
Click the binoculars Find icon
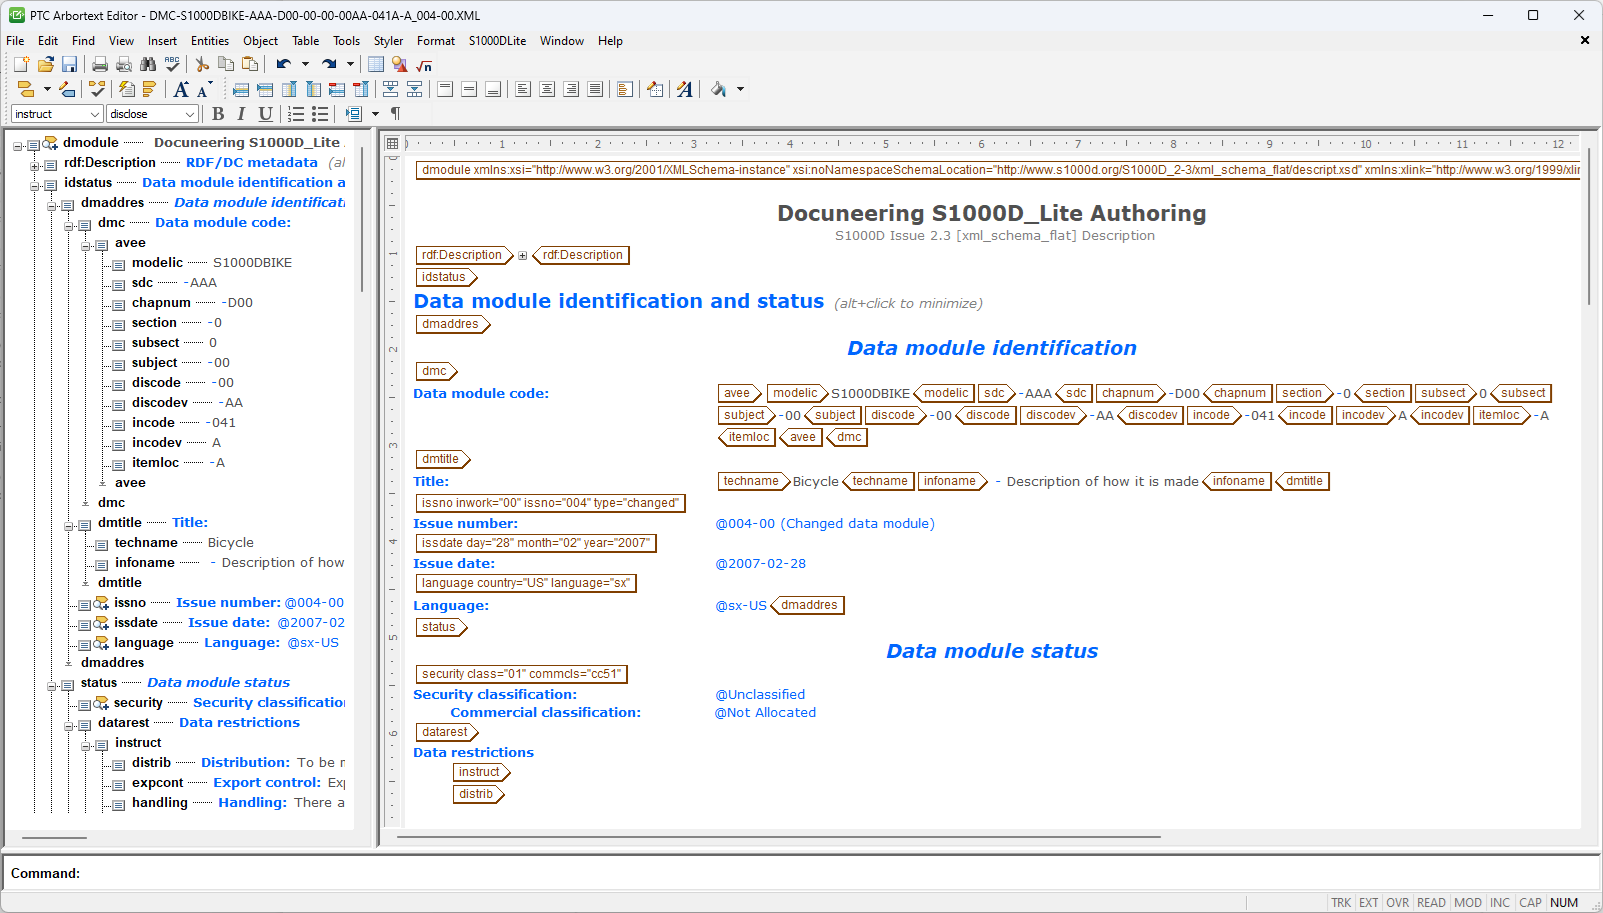point(148,65)
